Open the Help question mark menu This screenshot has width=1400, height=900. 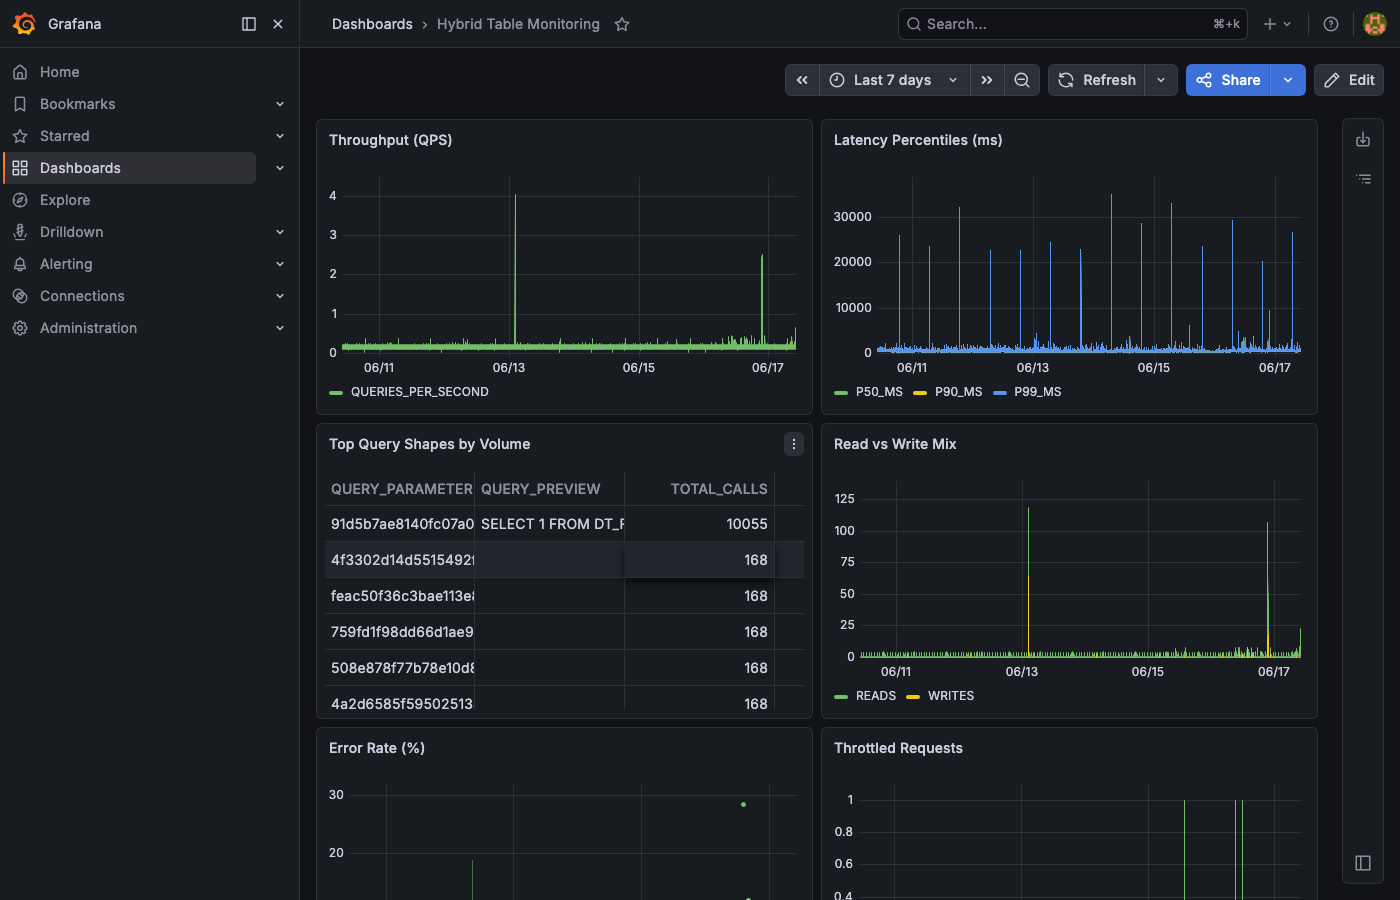(x=1331, y=24)
